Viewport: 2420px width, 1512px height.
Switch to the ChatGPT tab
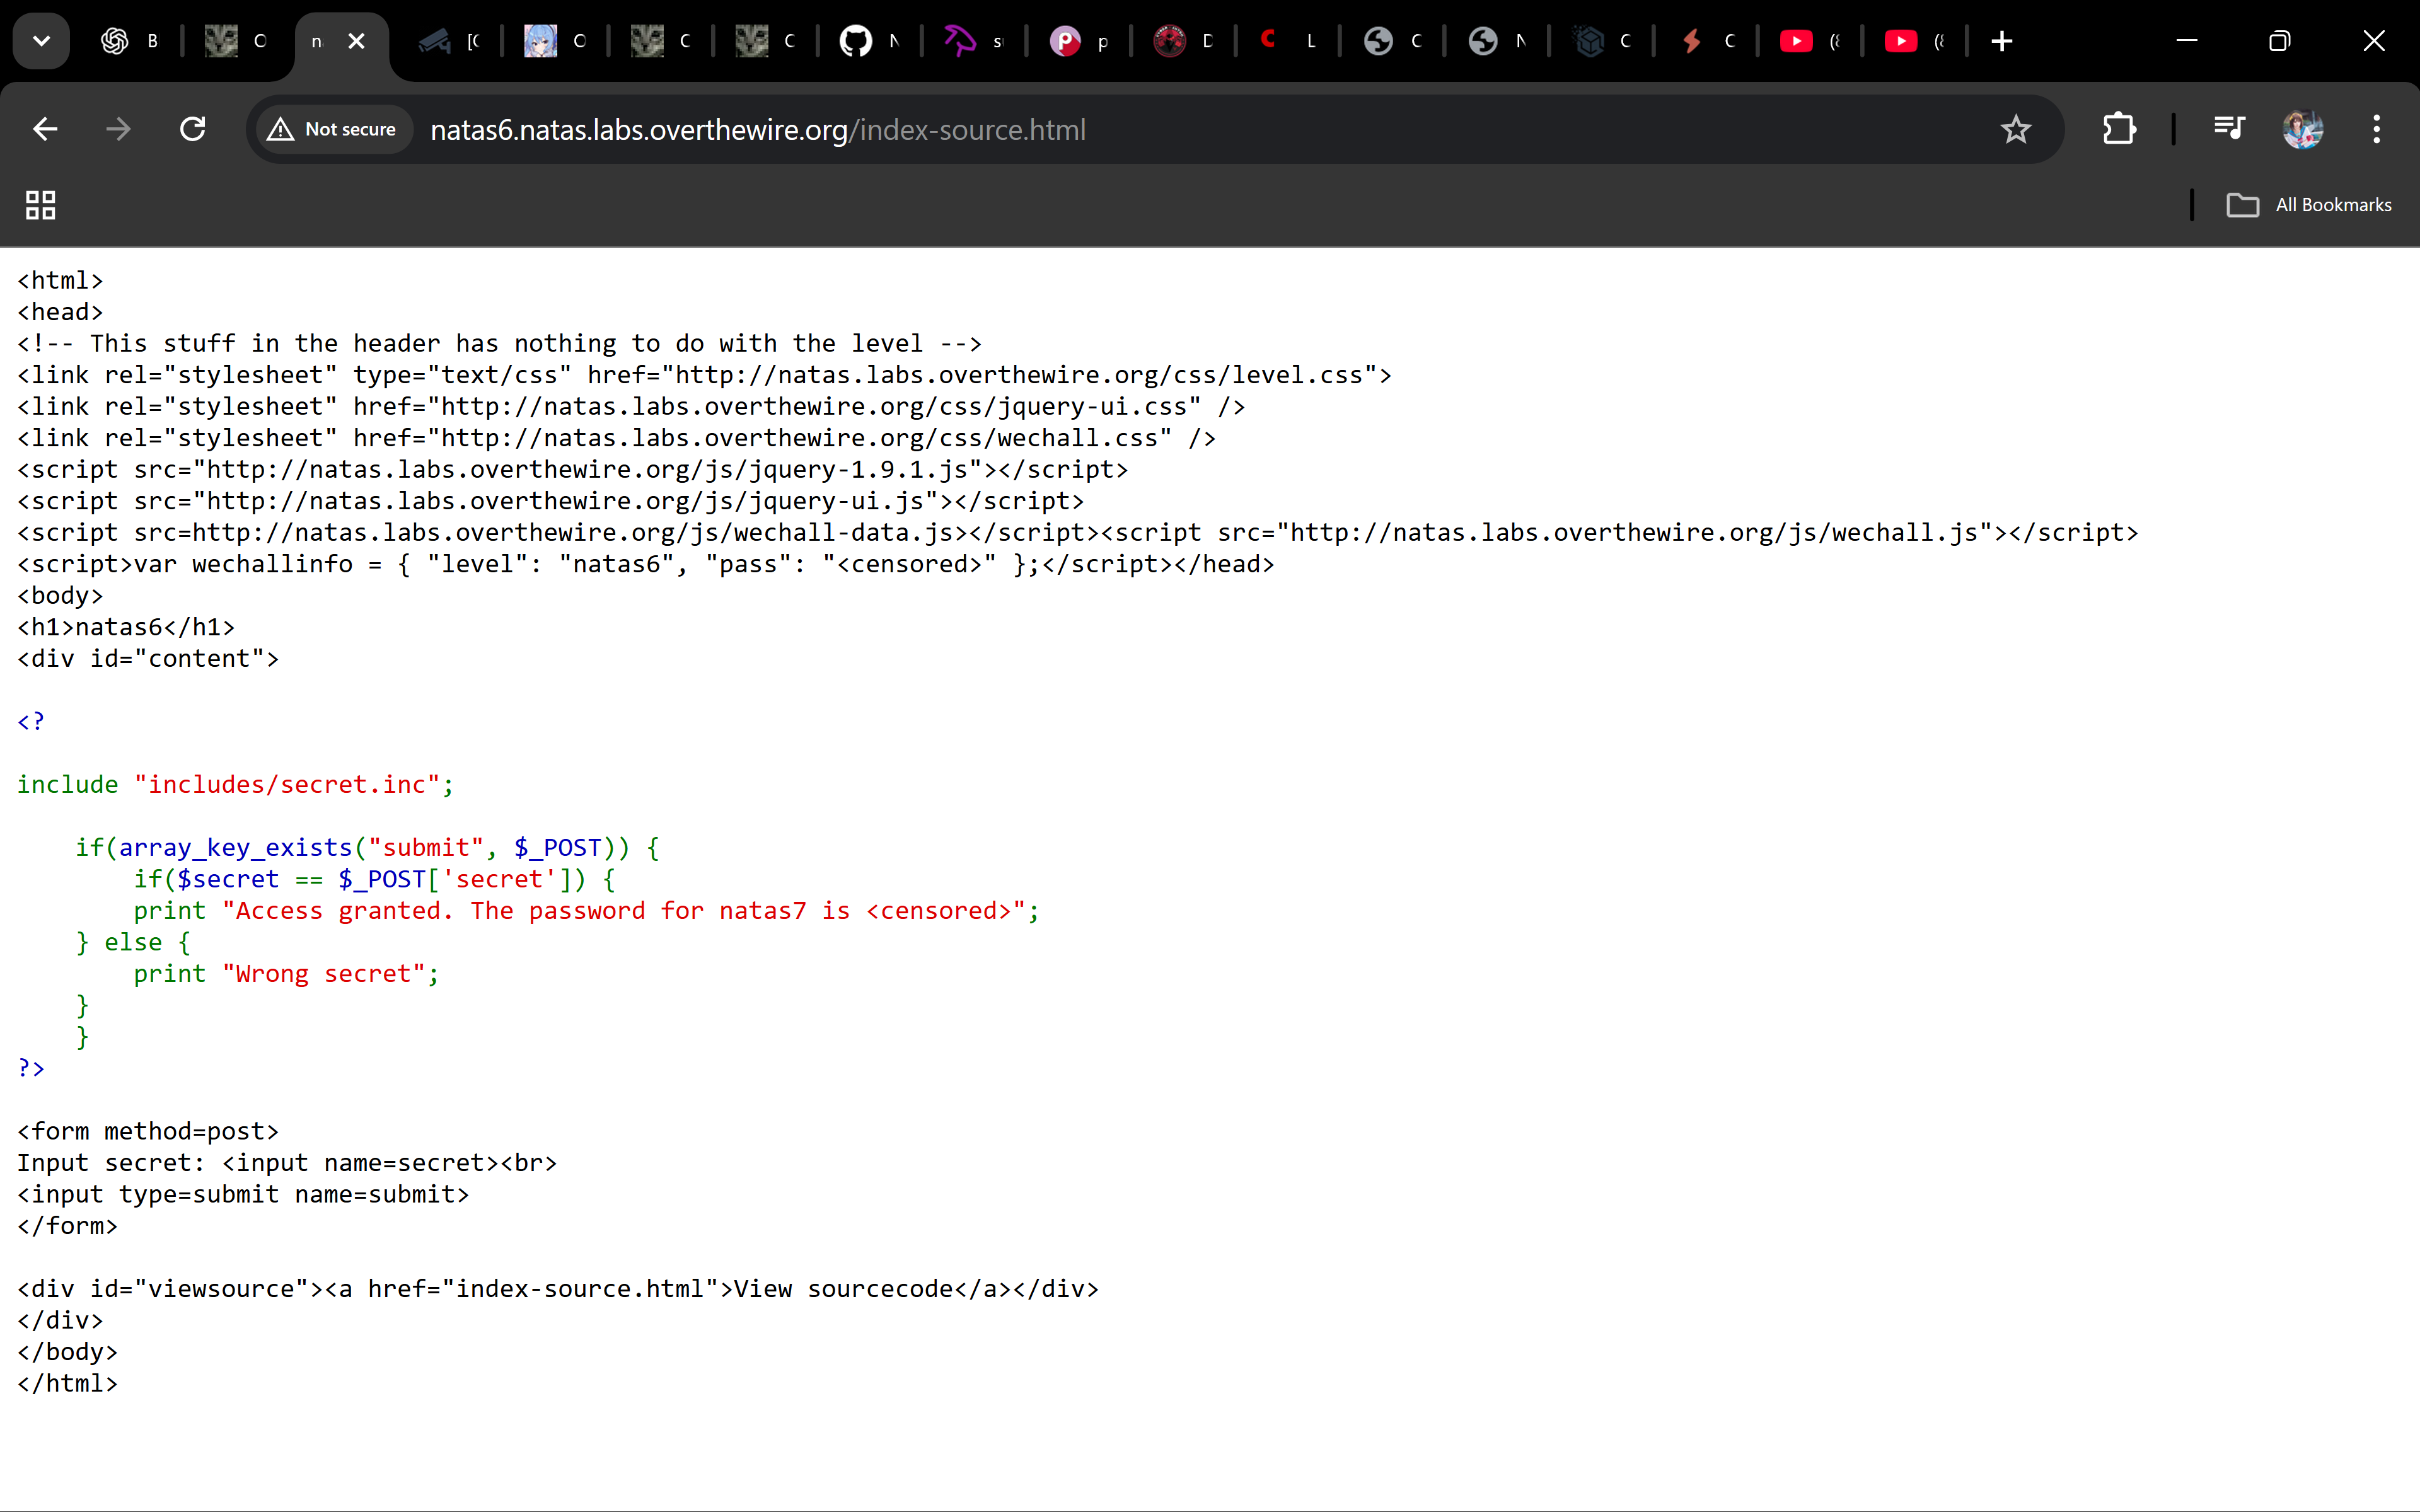pyautogui.click(x=130, y=41)
